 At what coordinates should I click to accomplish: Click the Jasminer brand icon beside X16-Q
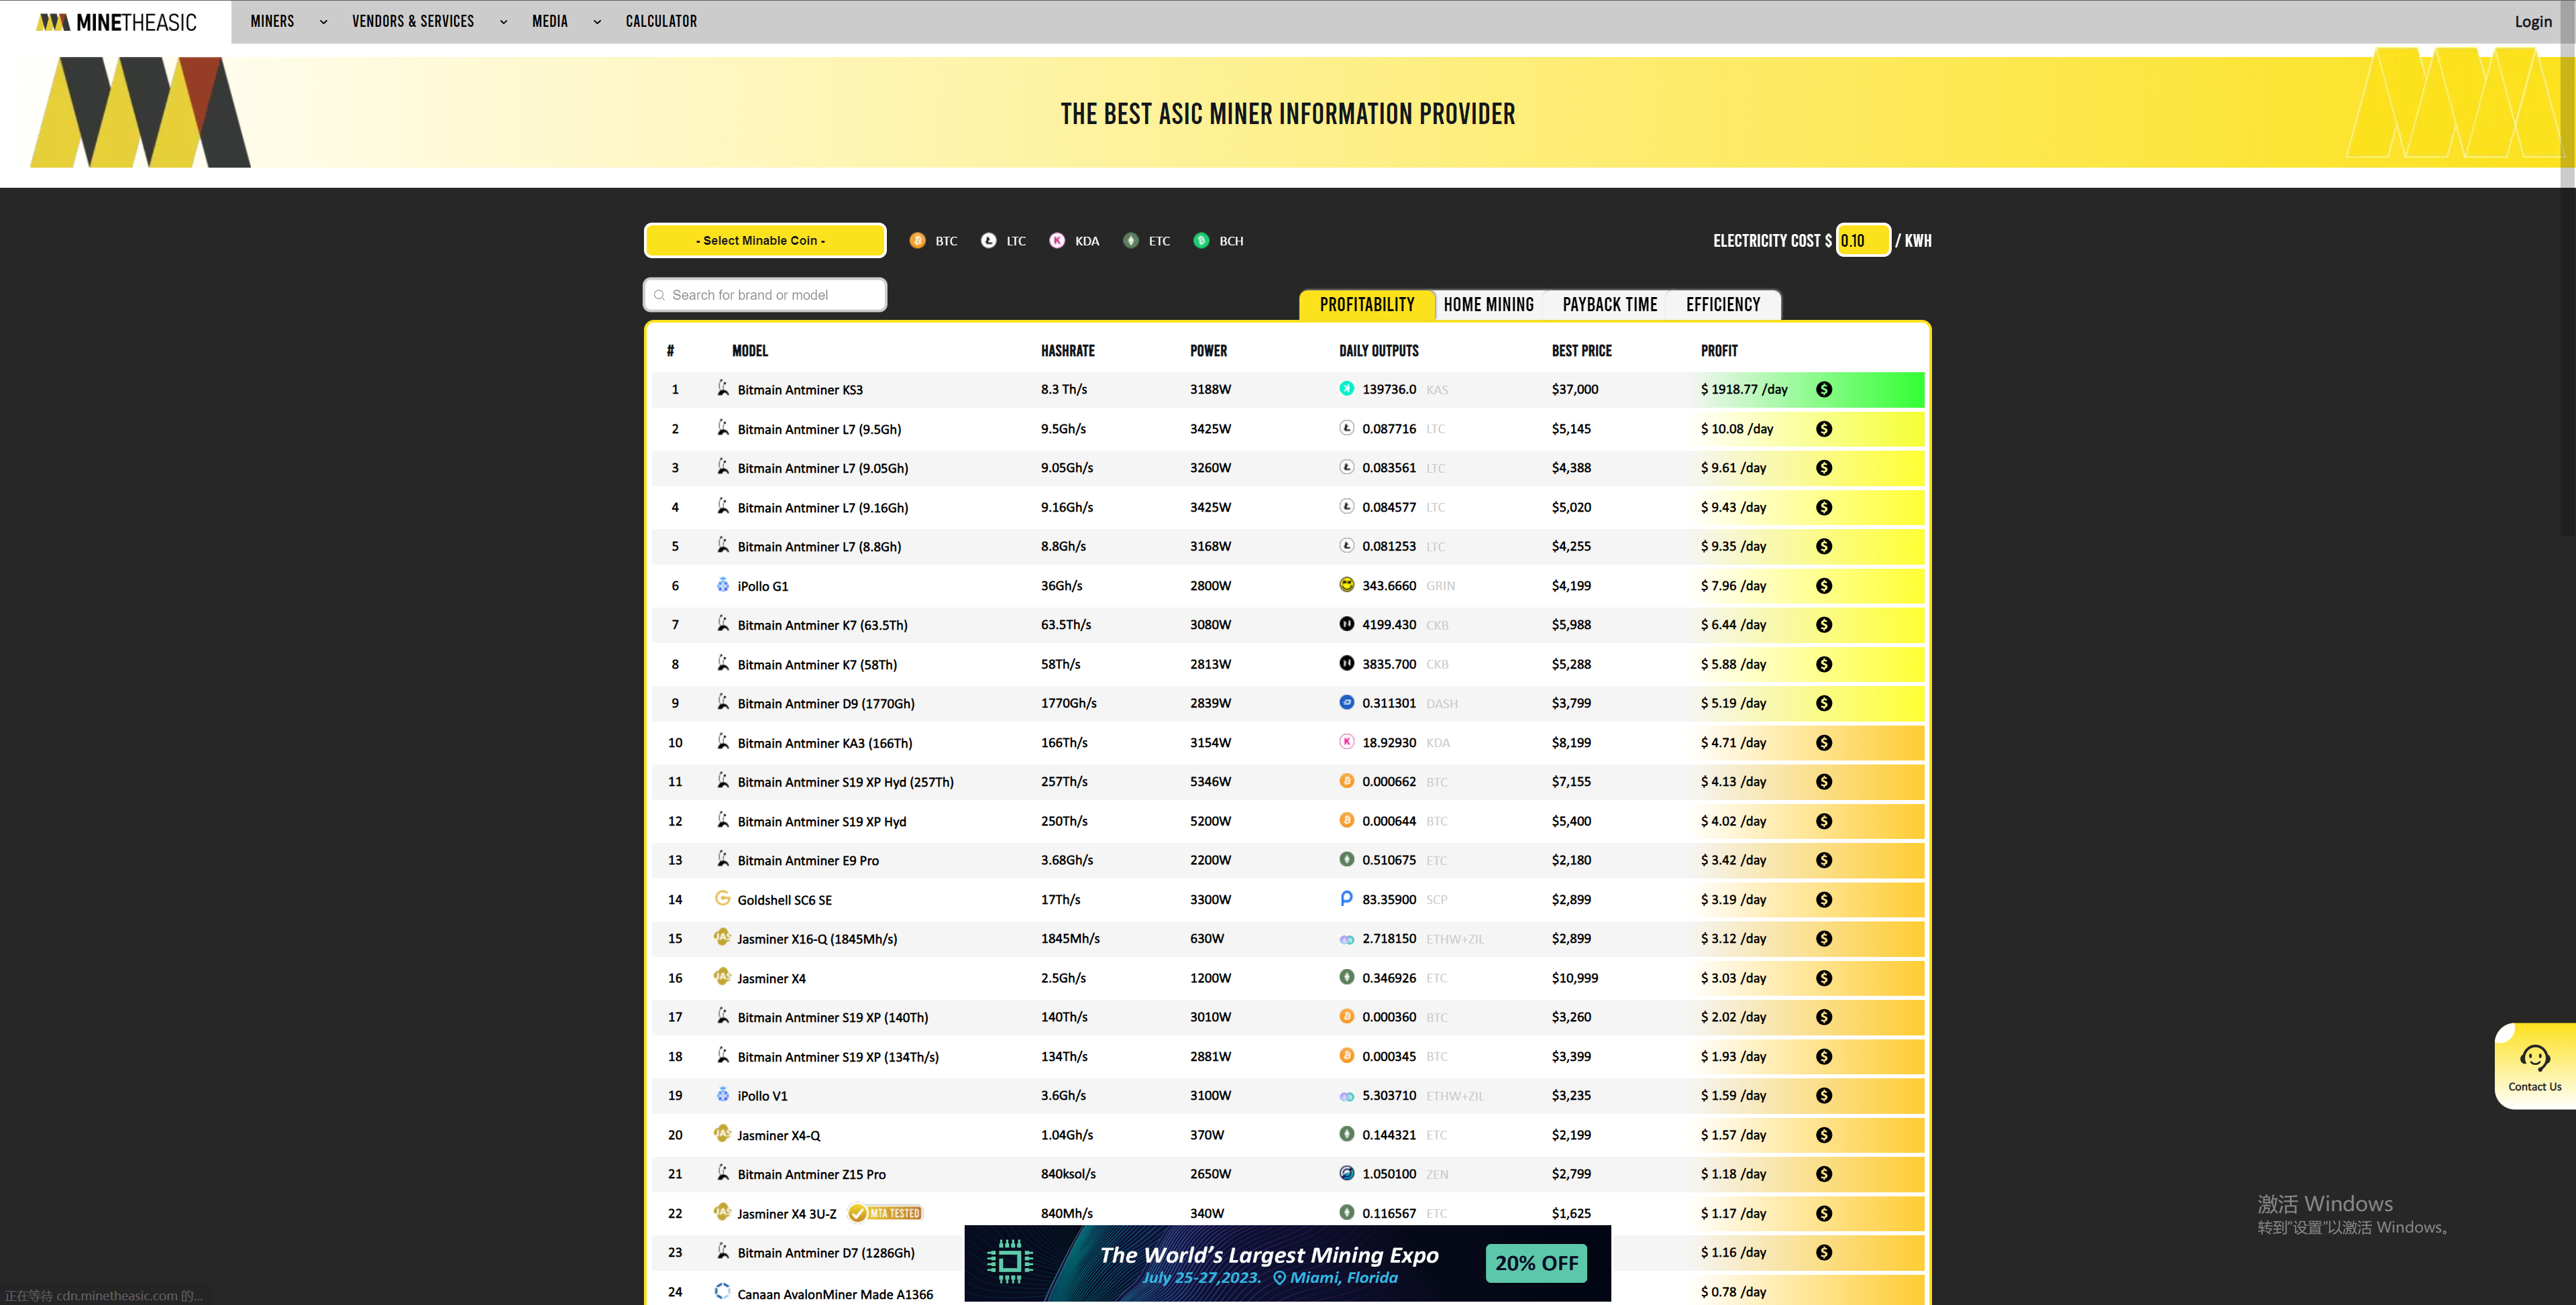coord(722,937)
